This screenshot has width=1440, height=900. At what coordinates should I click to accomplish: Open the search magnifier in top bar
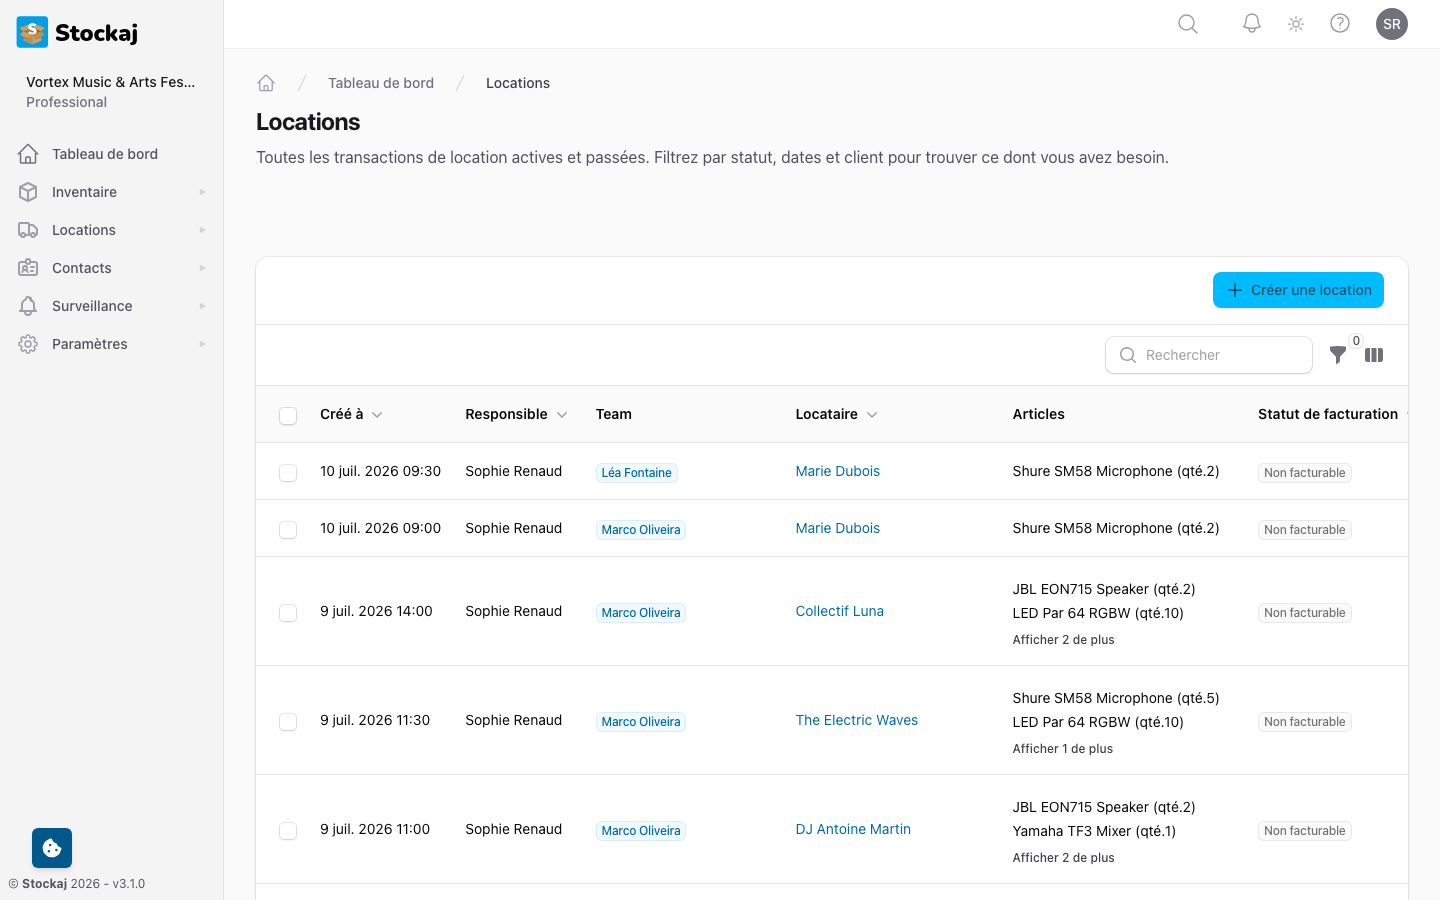click(x=1187, y=24)
